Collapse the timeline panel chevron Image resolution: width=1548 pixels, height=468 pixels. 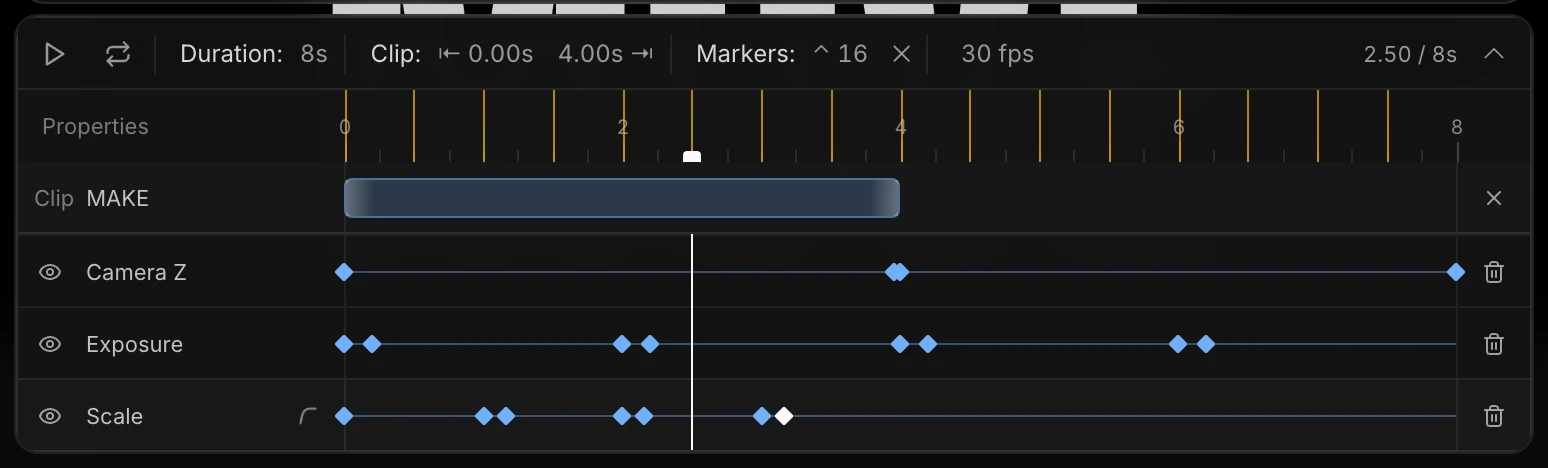click(1493, 54)
